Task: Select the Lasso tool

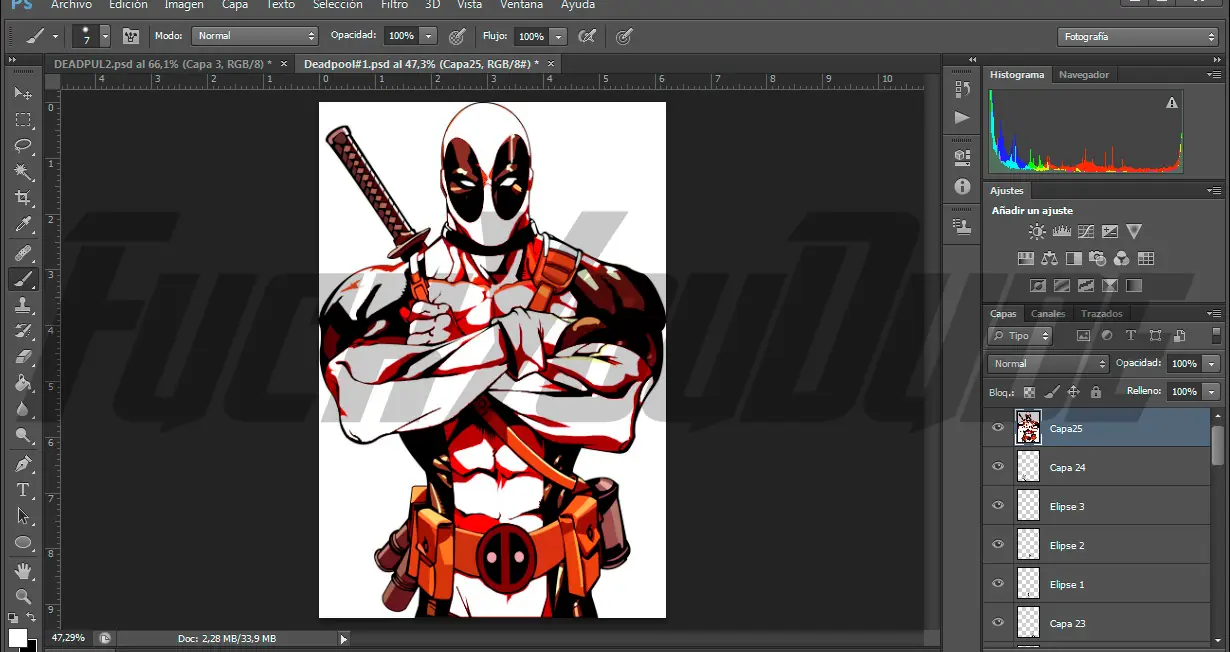Action: click(x=23, y=146)
